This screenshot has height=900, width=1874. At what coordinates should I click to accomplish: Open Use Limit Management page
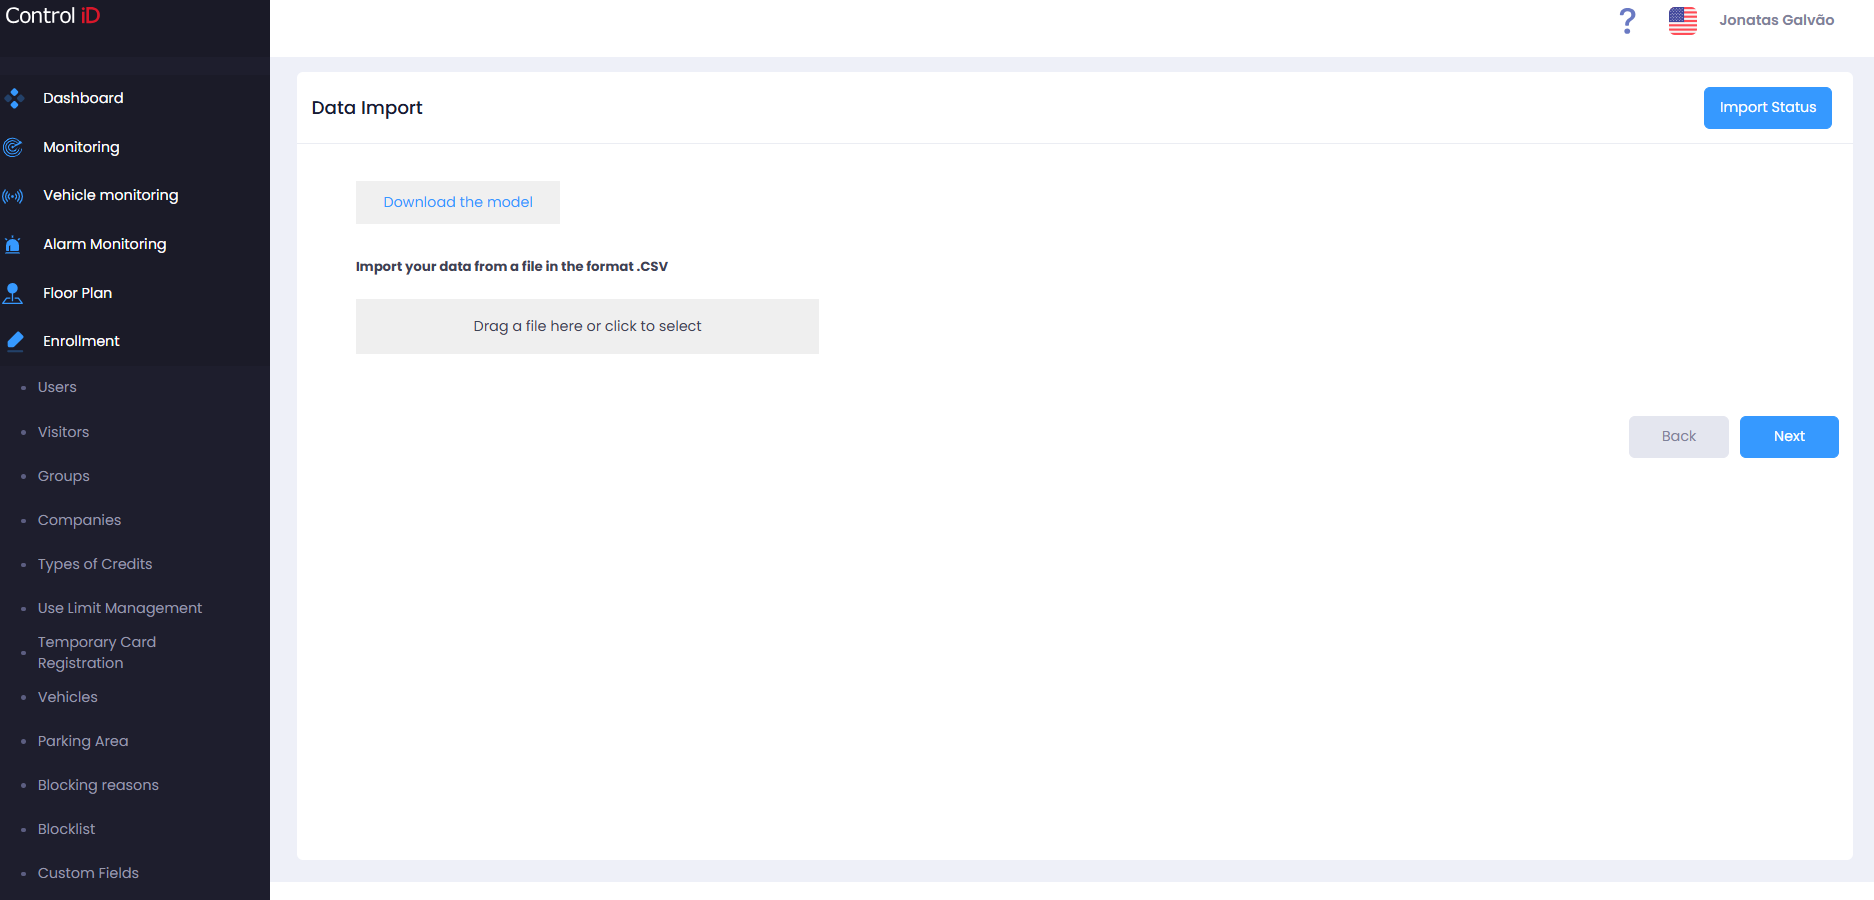coord(120,608)
